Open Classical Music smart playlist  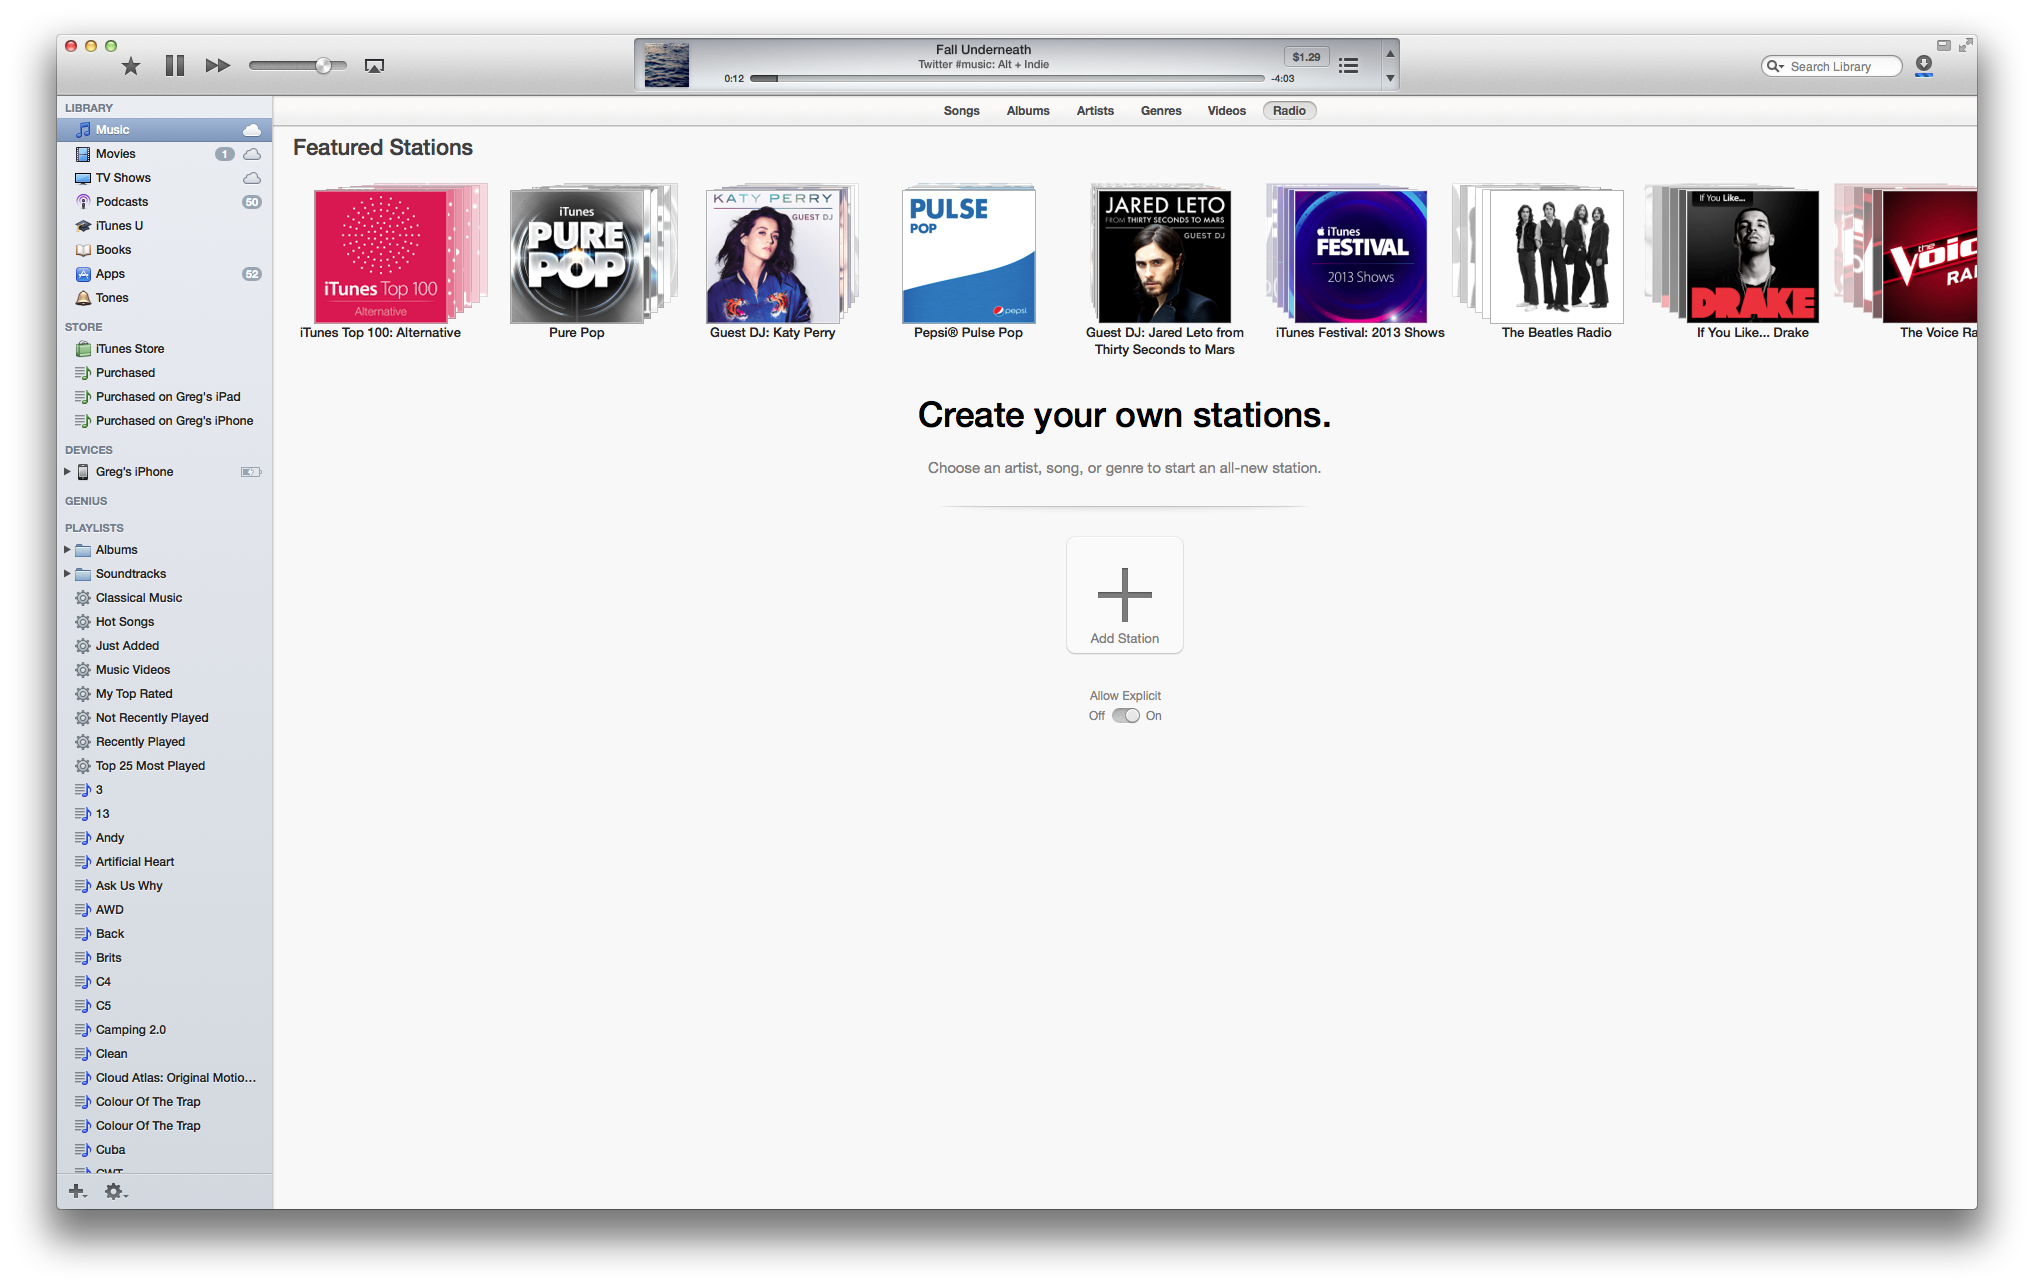[x=164, y=598]
